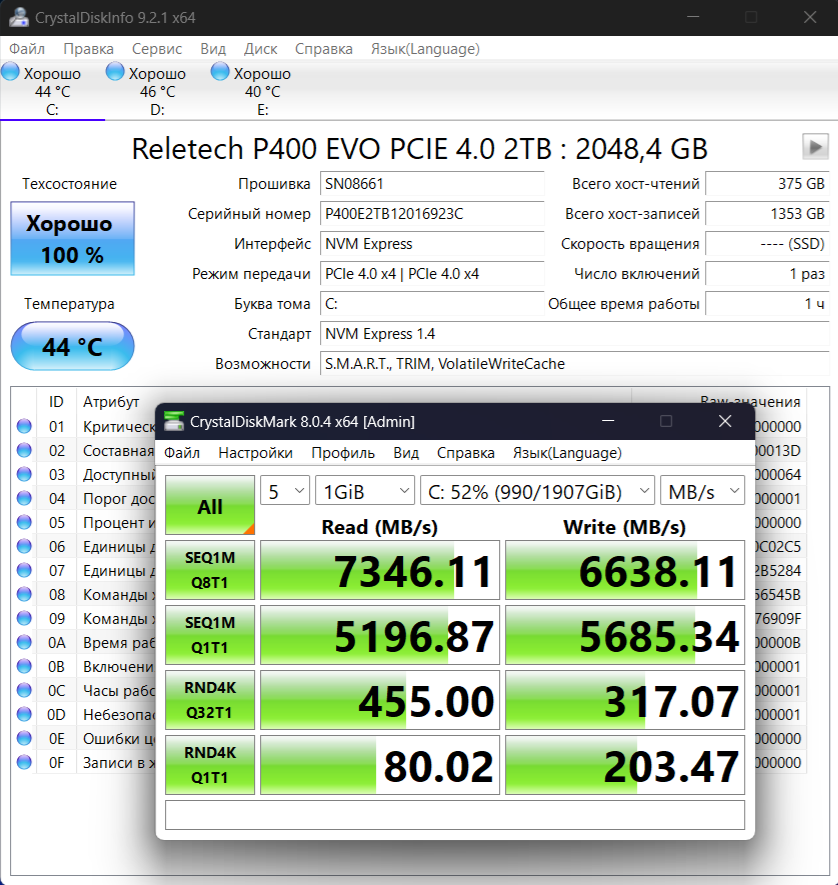The width and height of the screenshot is (838, 885).
Task: Open target drive dropdown C: 52%
Action: (x=537, y=491)
